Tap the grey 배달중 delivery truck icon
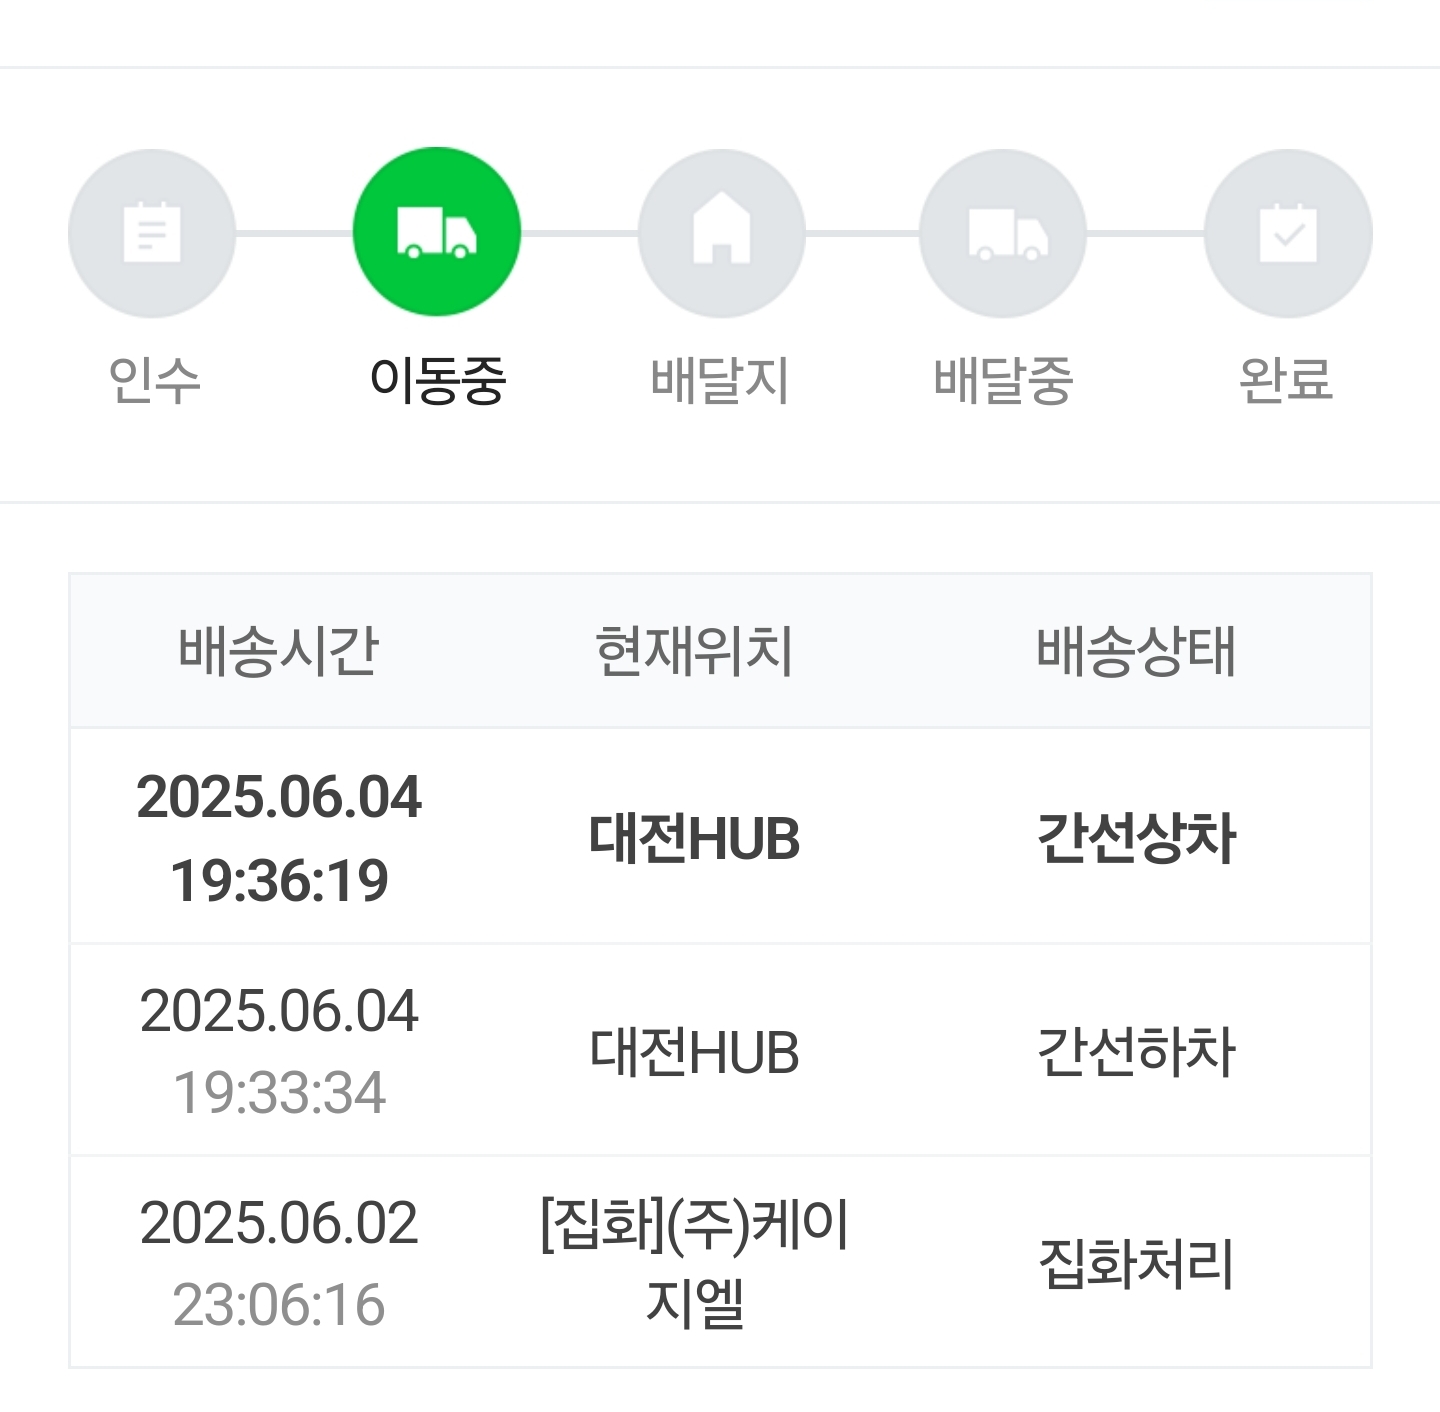Screen dimensions: 1440x1412 pyautogui.click(x=1004, y=233)
